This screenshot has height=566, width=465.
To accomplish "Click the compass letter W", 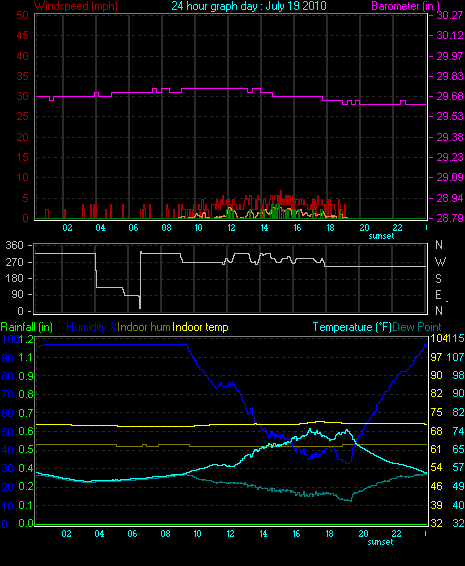I will click(x=440, y=262).
